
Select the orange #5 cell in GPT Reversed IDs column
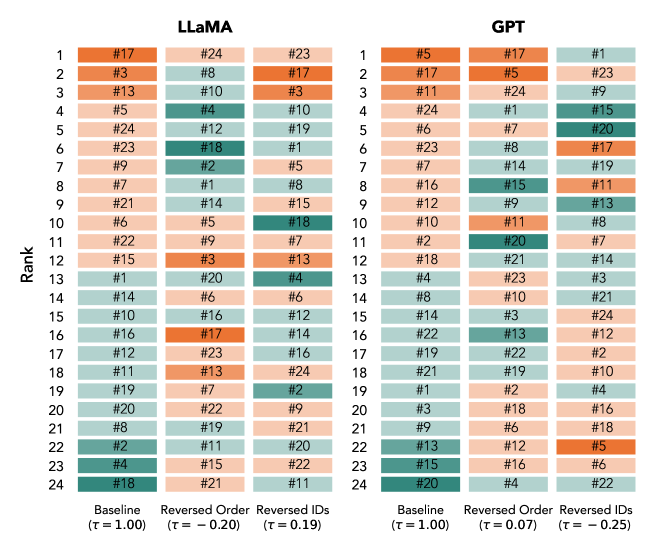click(595, 447)
